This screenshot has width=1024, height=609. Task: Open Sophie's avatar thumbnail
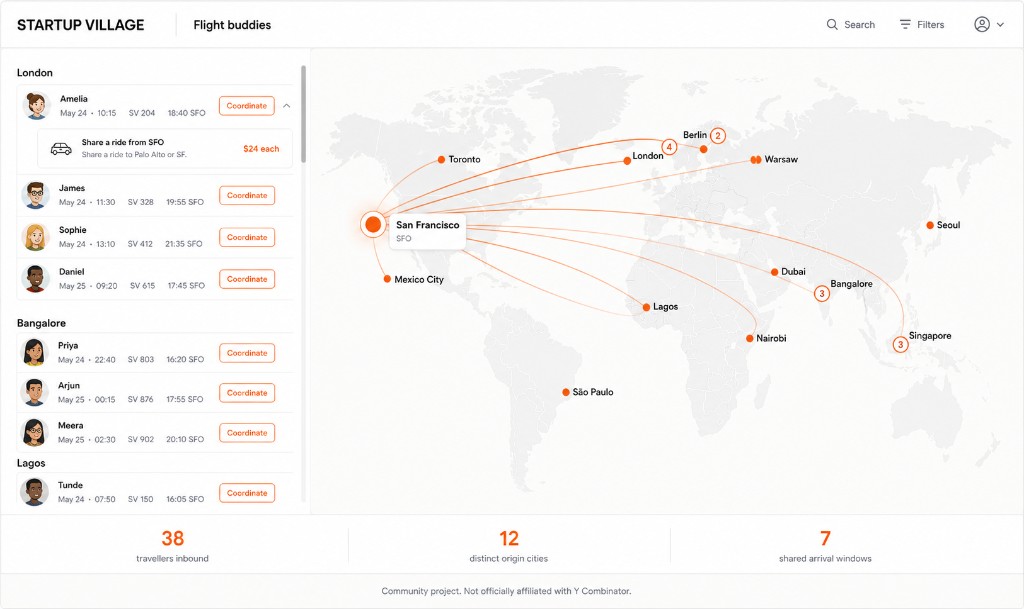point(35,237)
